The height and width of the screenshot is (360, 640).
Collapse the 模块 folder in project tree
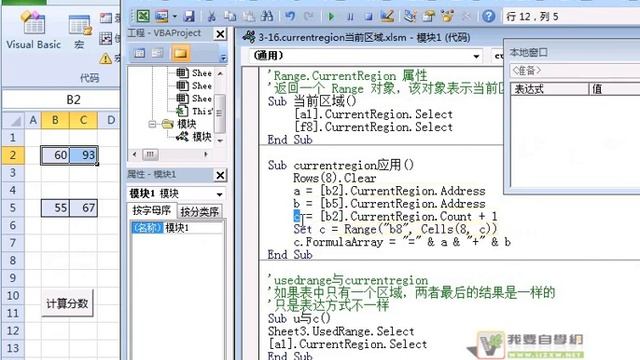pos(152,124)
